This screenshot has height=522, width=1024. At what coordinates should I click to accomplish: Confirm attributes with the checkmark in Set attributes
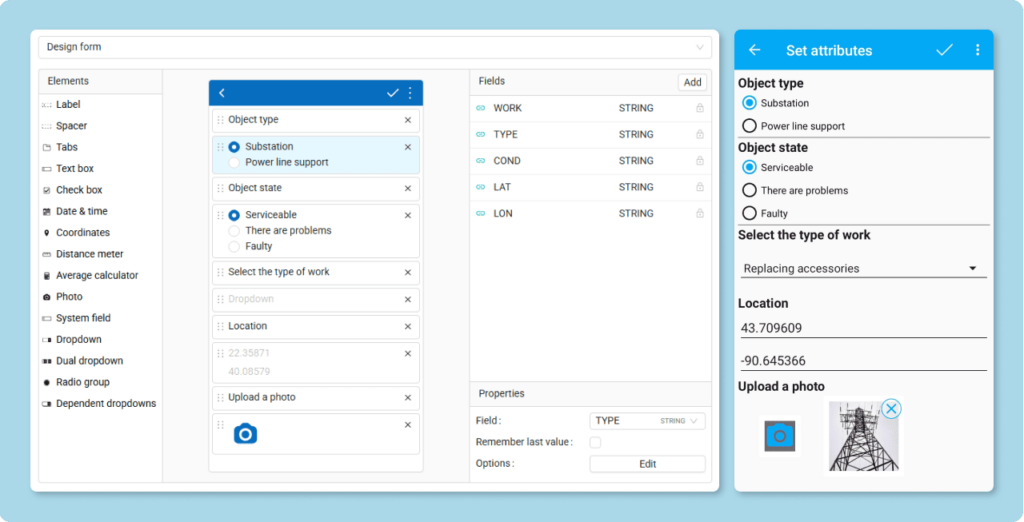(944, 50)
